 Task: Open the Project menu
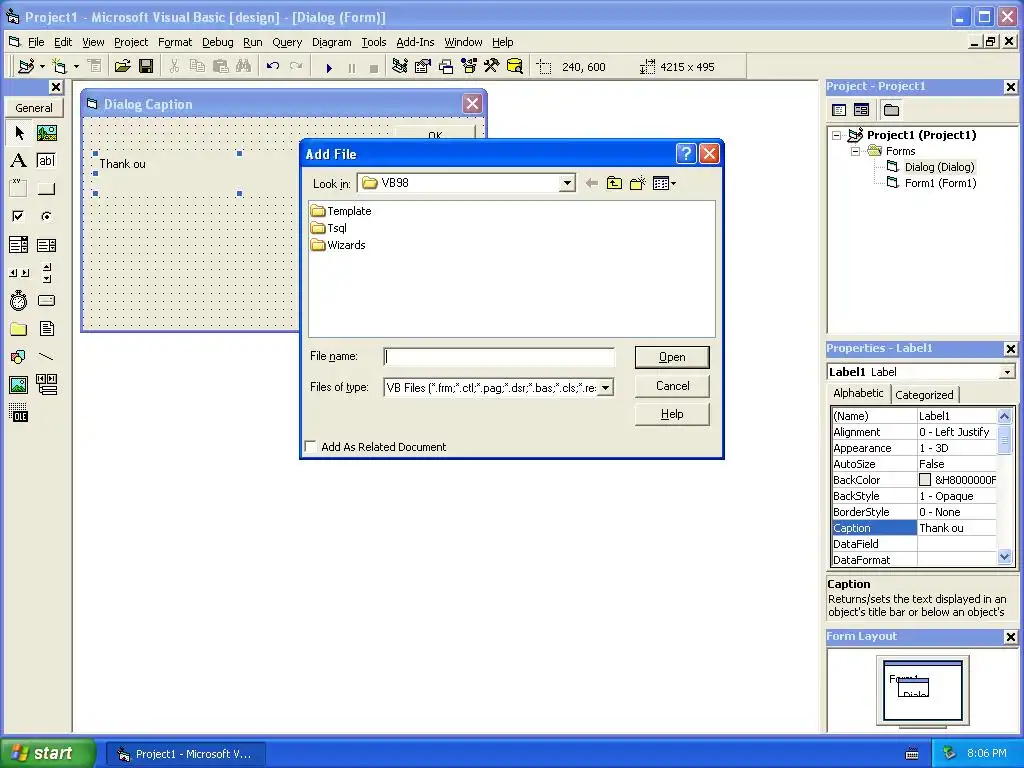coord(131,42)
